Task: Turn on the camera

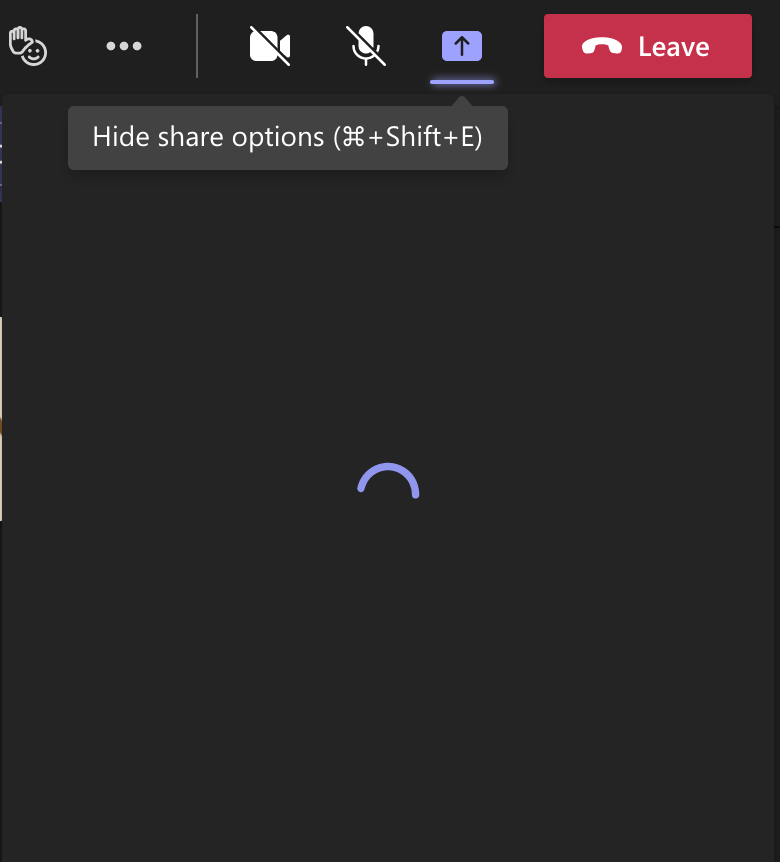Action: coord(269,46)
